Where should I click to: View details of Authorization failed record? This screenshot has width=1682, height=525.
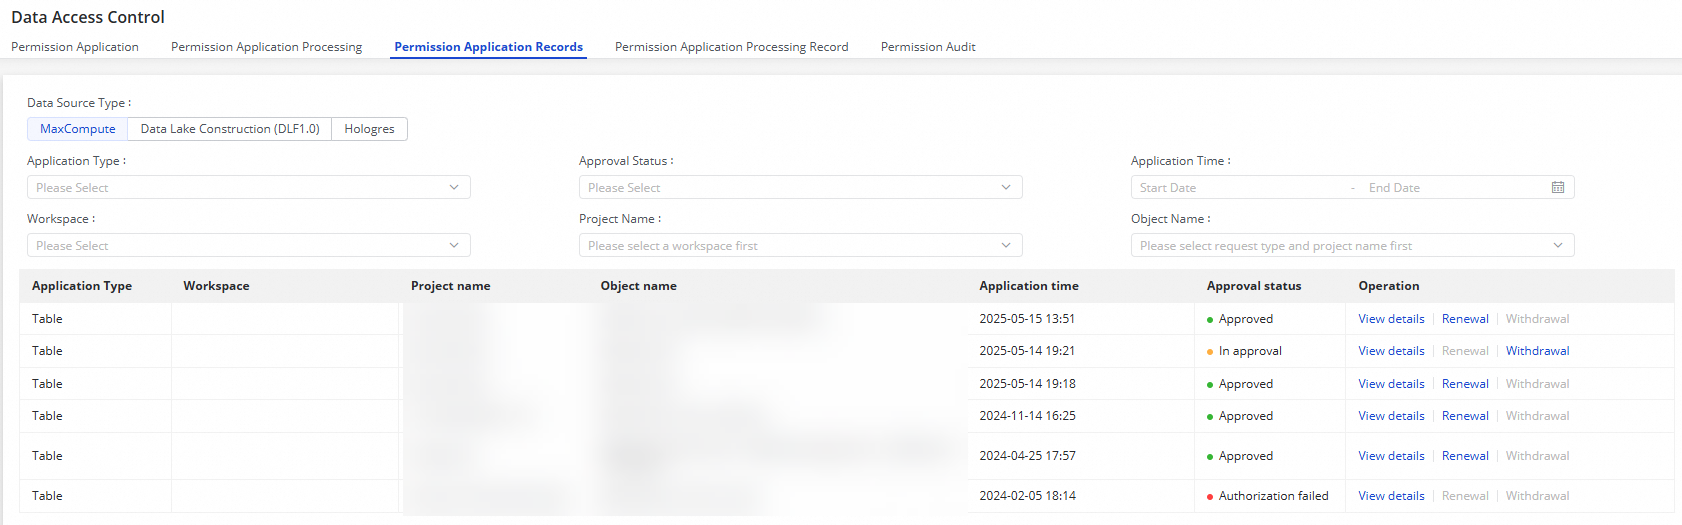(1391, 496)
